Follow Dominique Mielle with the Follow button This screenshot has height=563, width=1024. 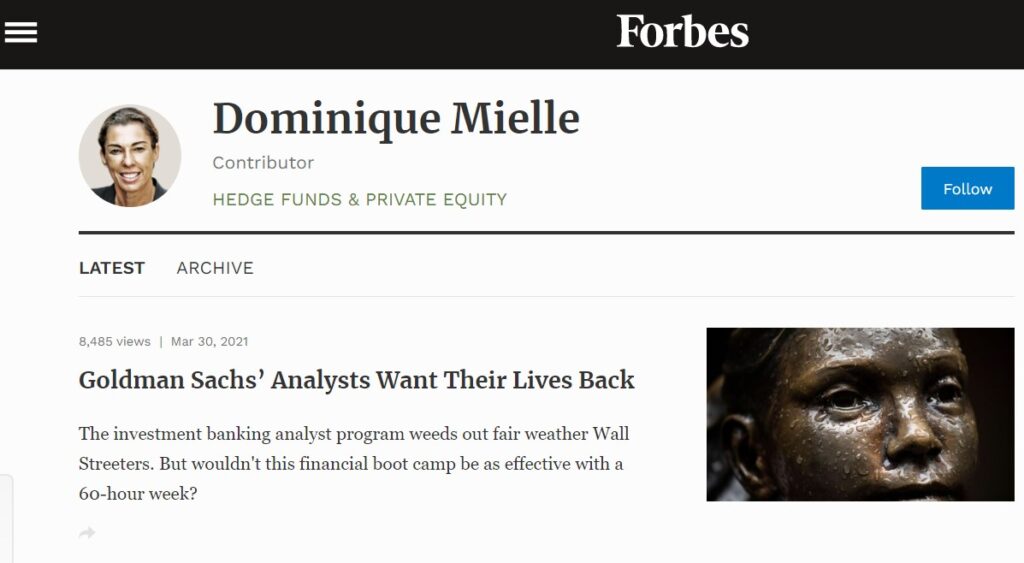click(x=967, y=188)
